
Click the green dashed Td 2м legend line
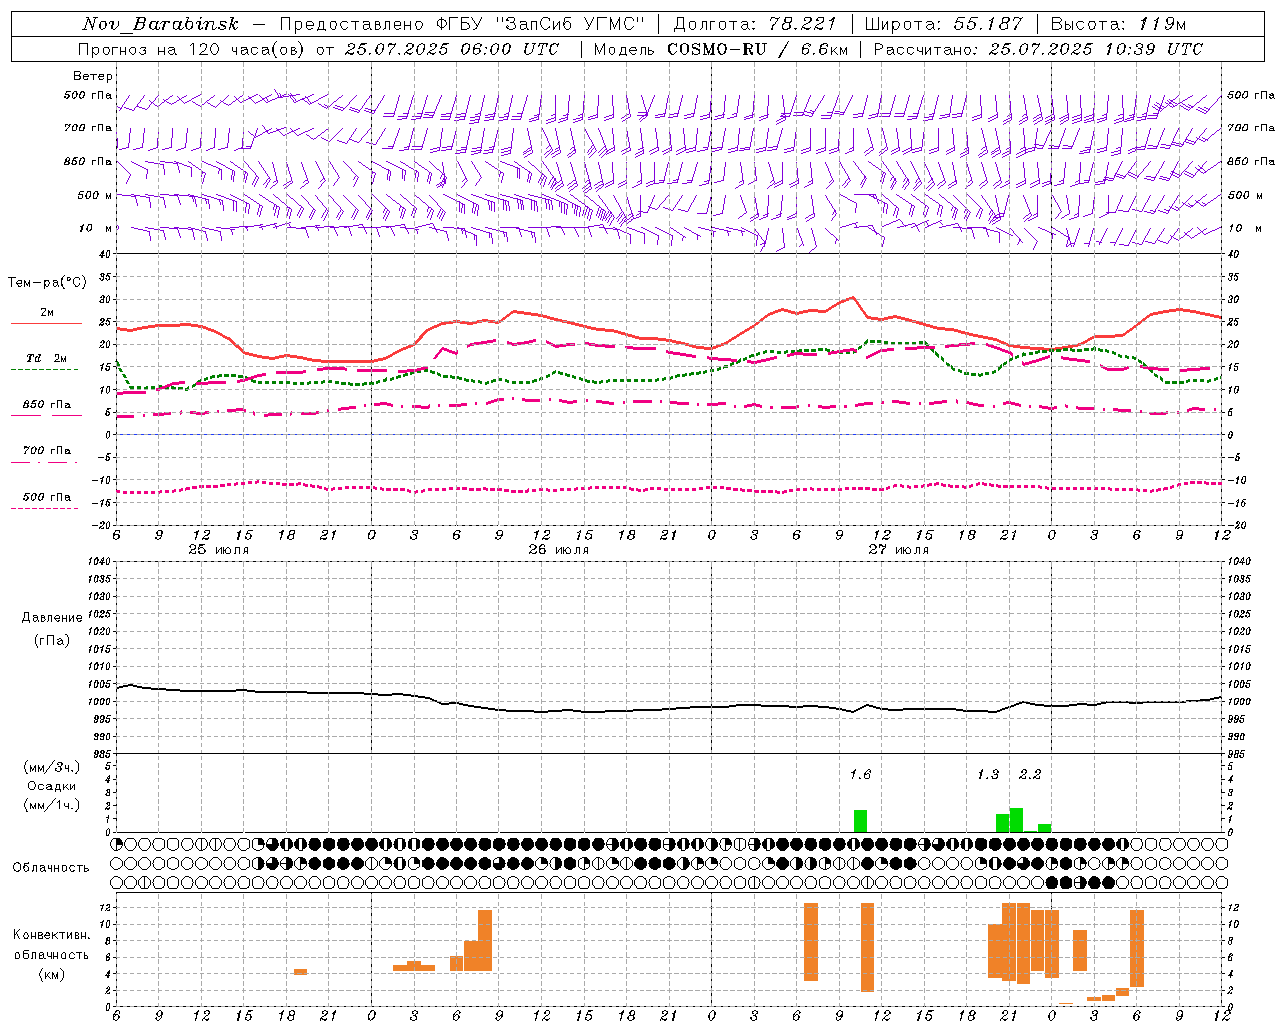pyautogui.click(x=44, y=370)
